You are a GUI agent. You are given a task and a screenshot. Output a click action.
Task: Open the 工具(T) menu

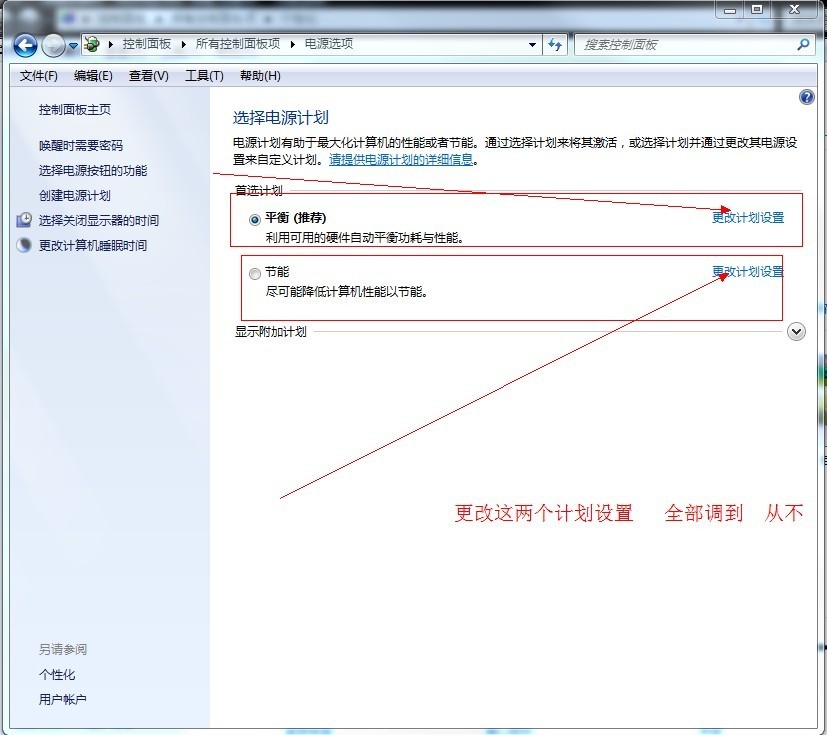click(x=204, y=76)
